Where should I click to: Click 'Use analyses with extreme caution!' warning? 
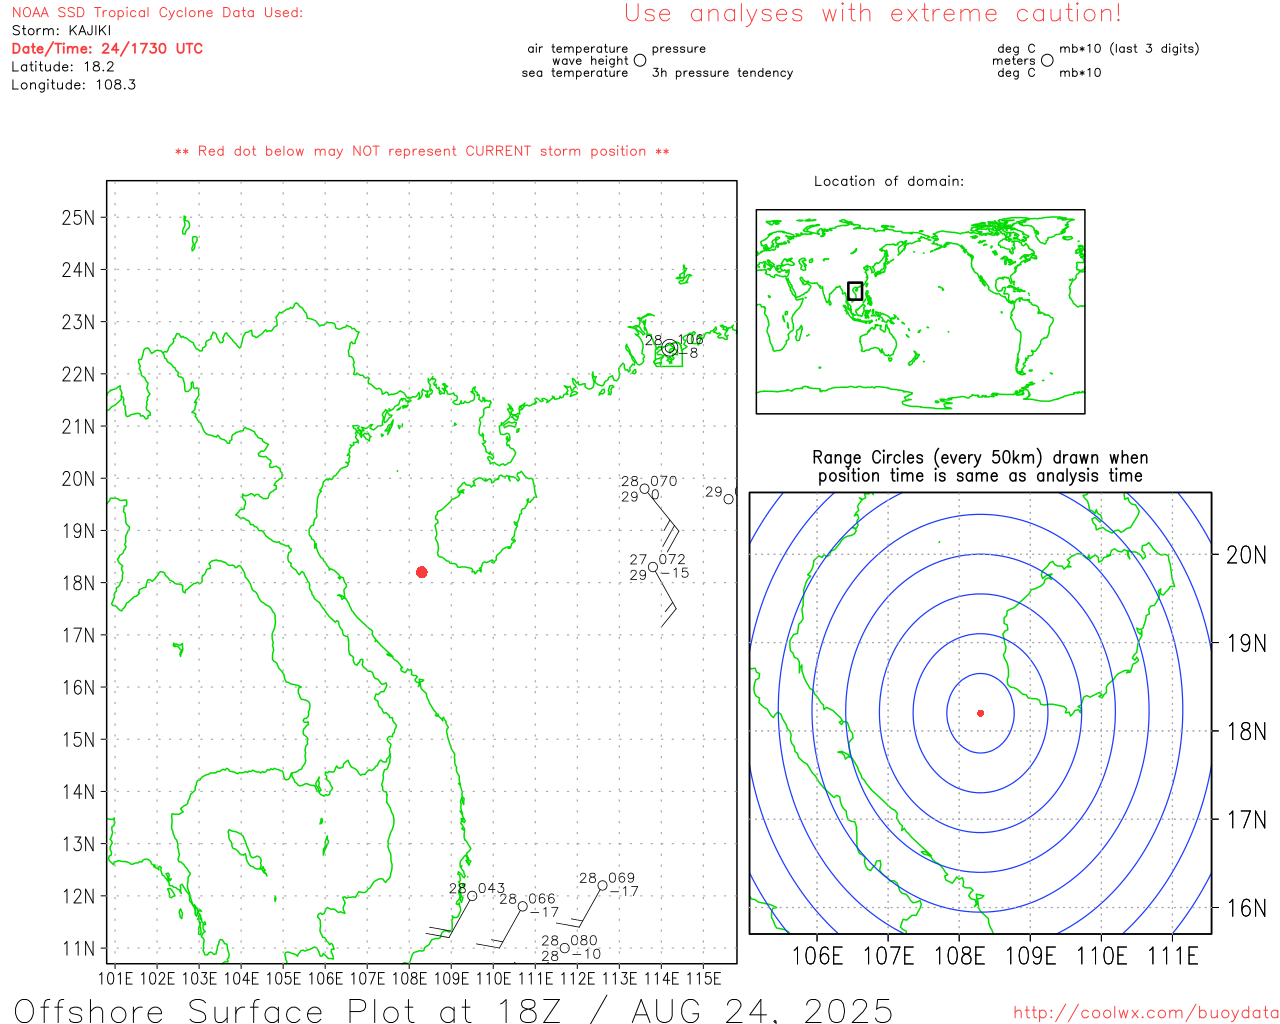pyautogui.click(x=873, y=13)
